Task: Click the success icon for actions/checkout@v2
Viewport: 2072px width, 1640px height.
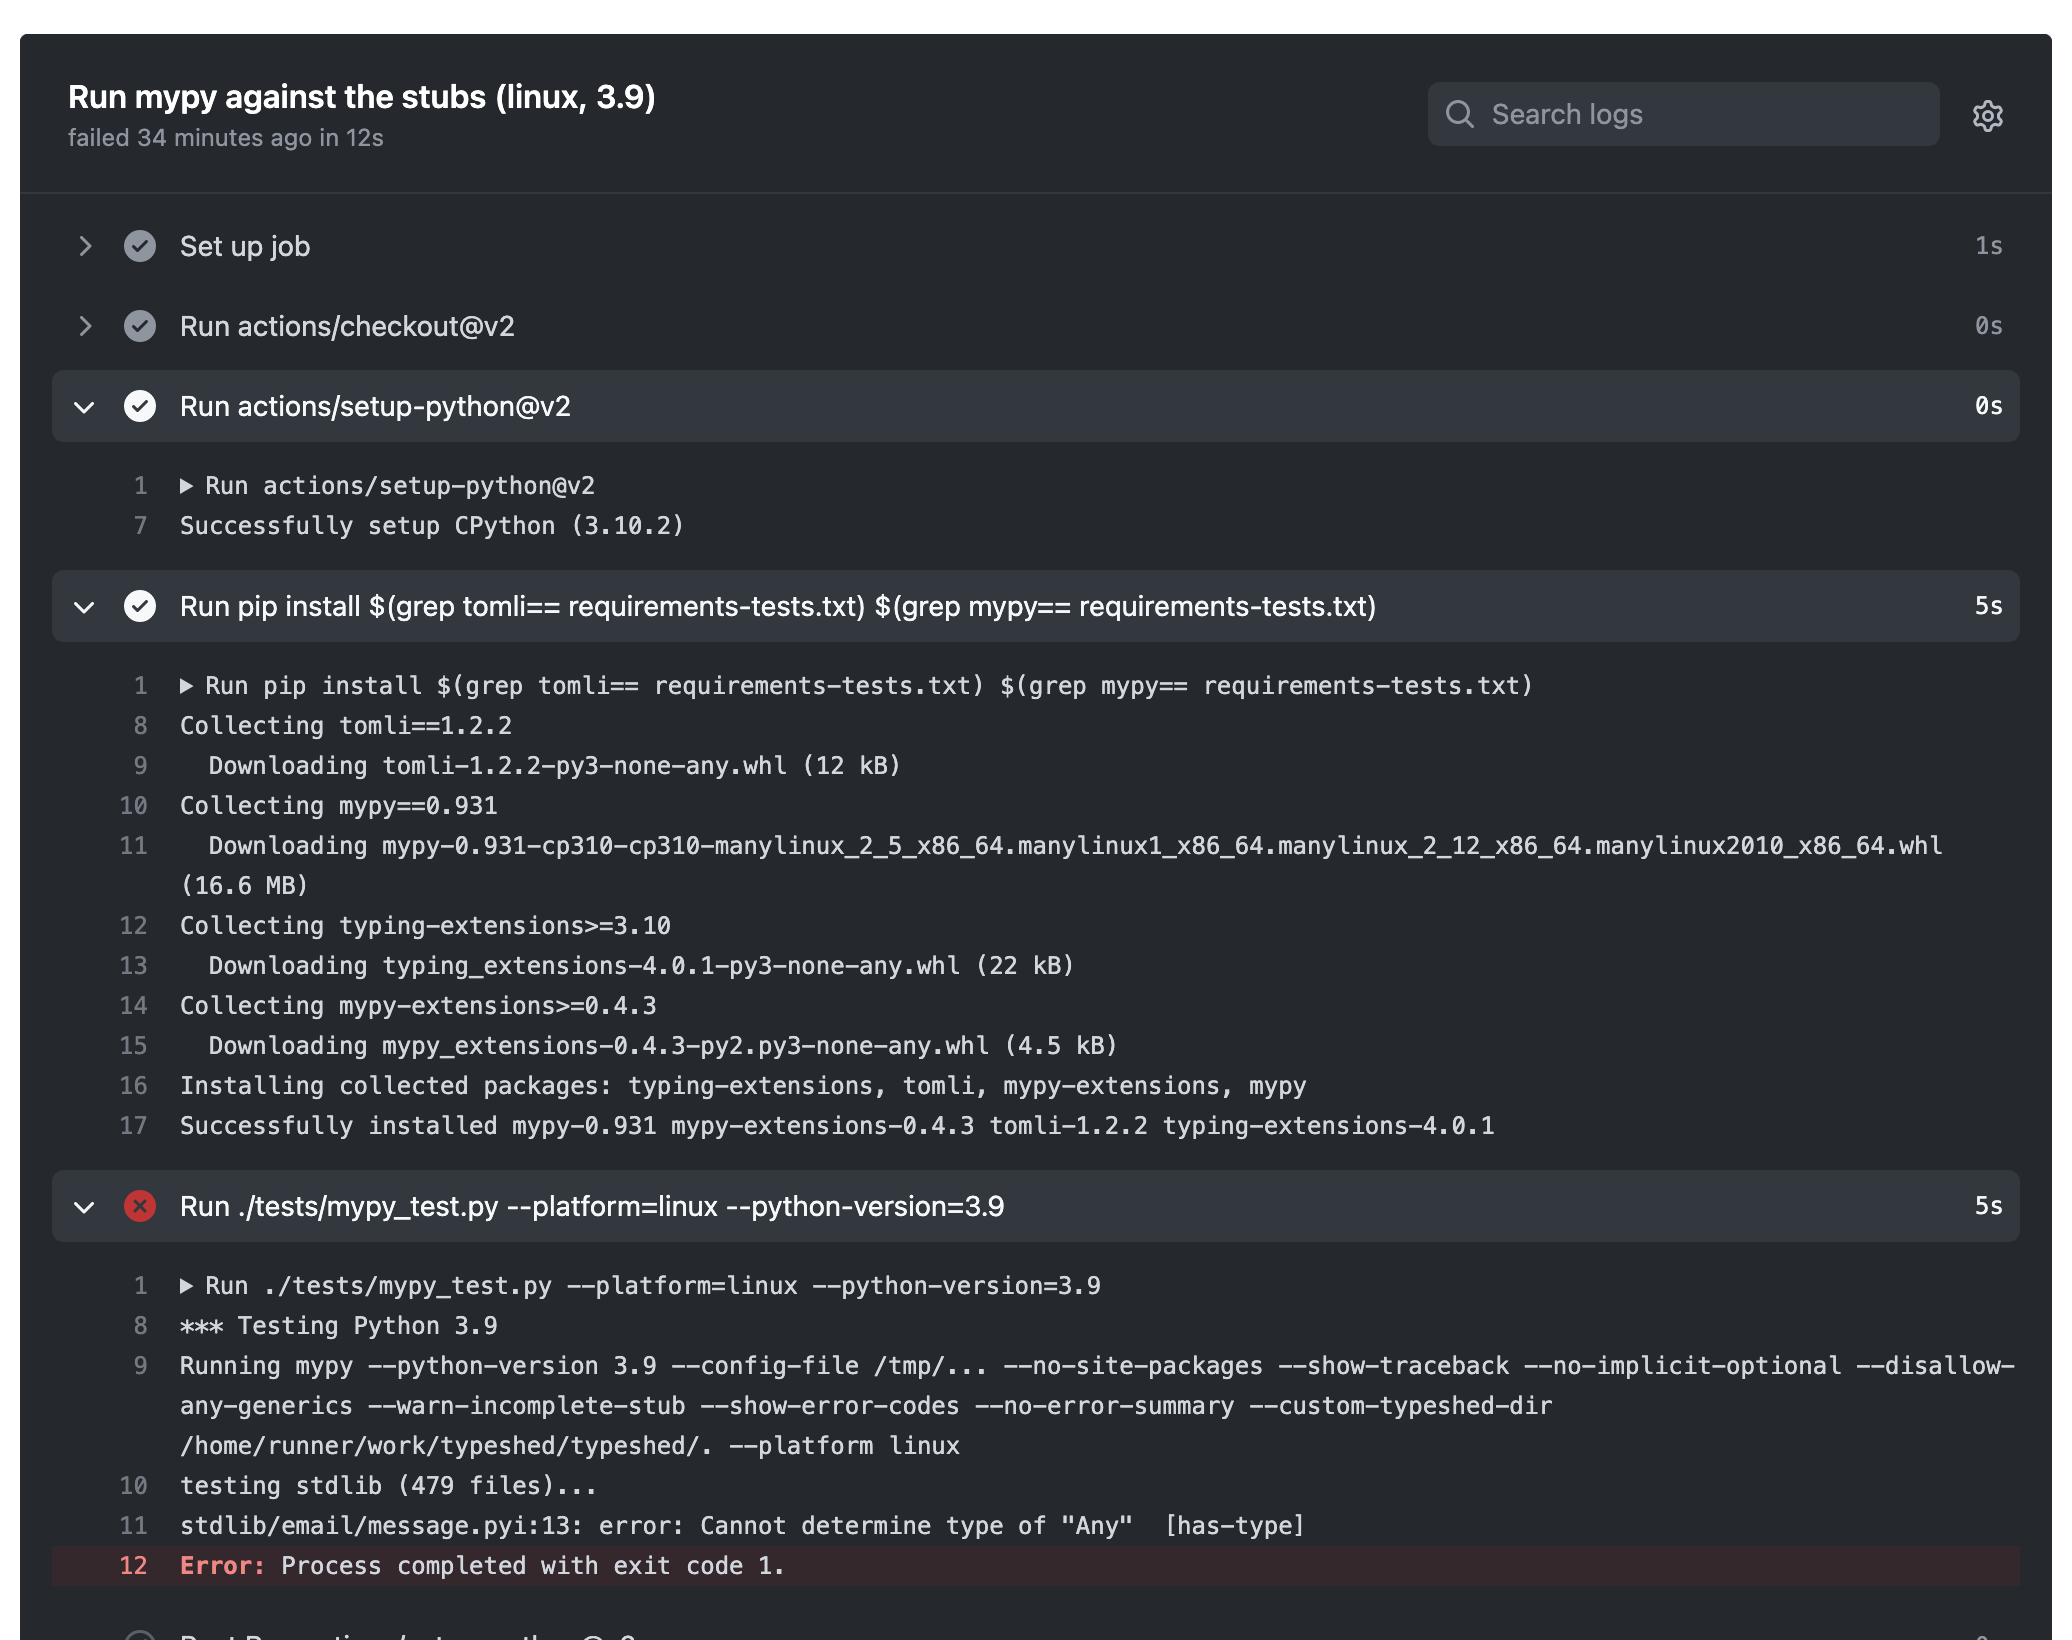Action: [x=140, y=326]
